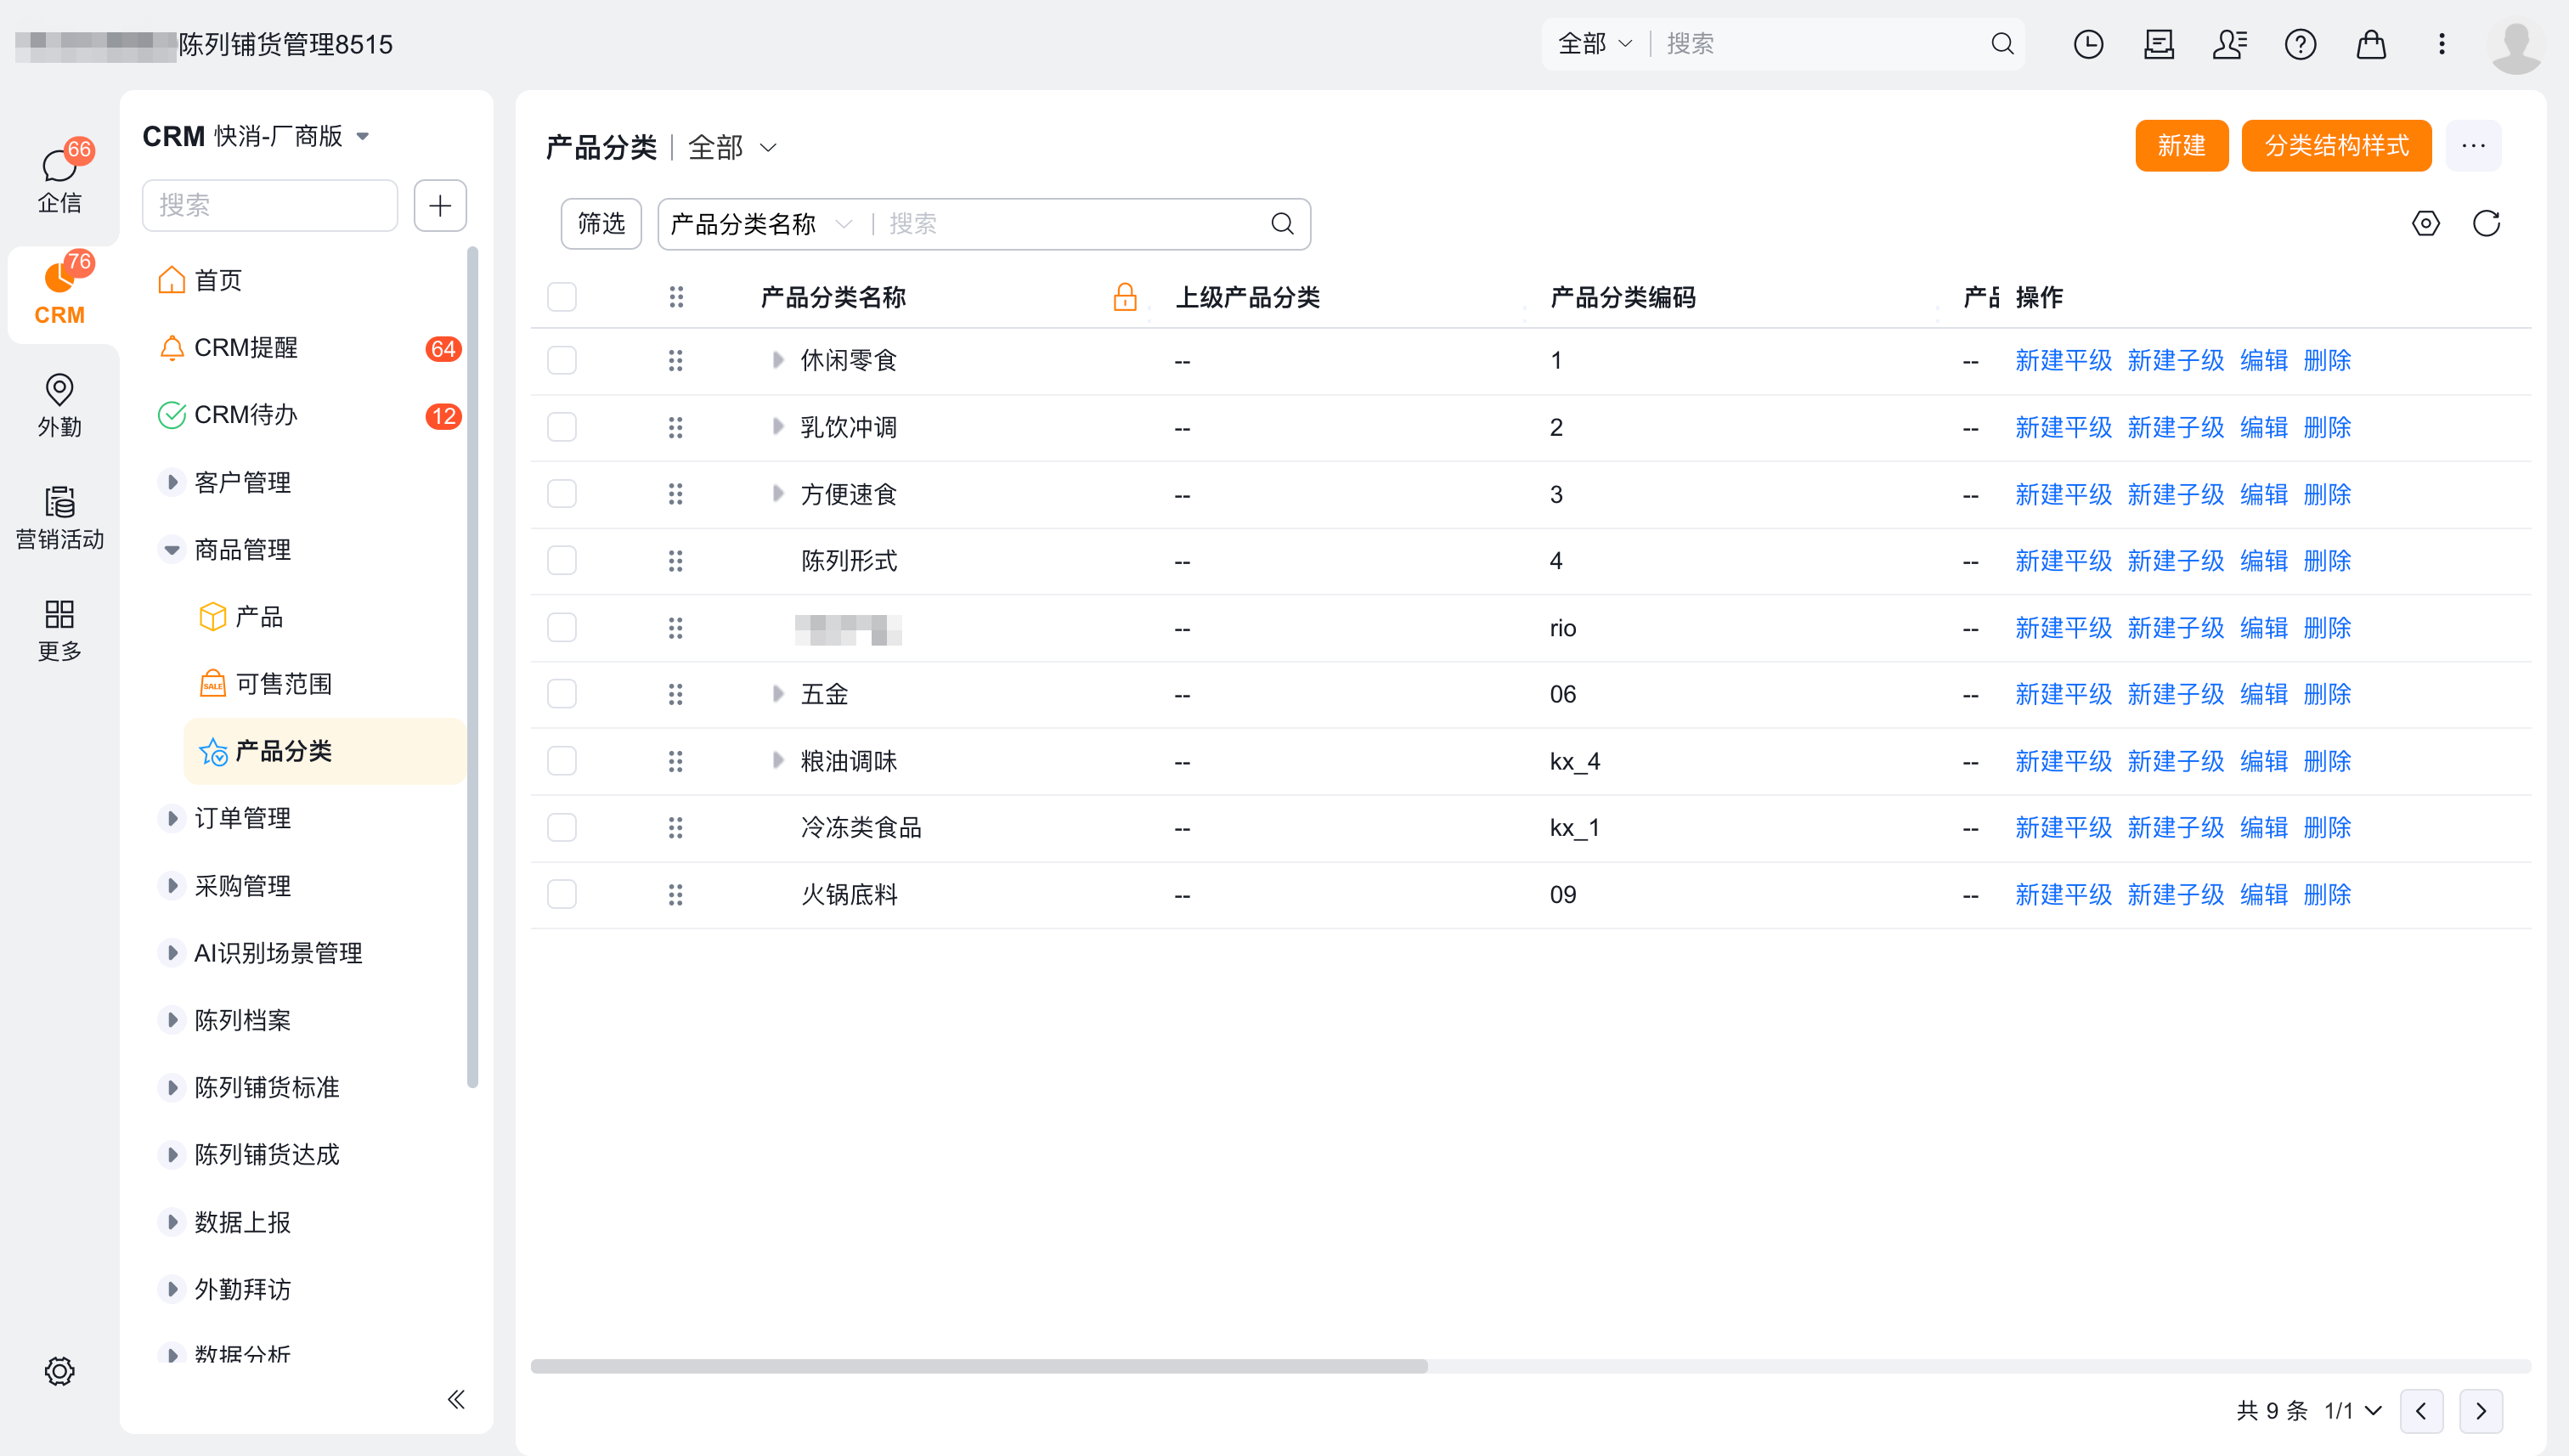Click the sidebar vertical scrollbar

472,668
